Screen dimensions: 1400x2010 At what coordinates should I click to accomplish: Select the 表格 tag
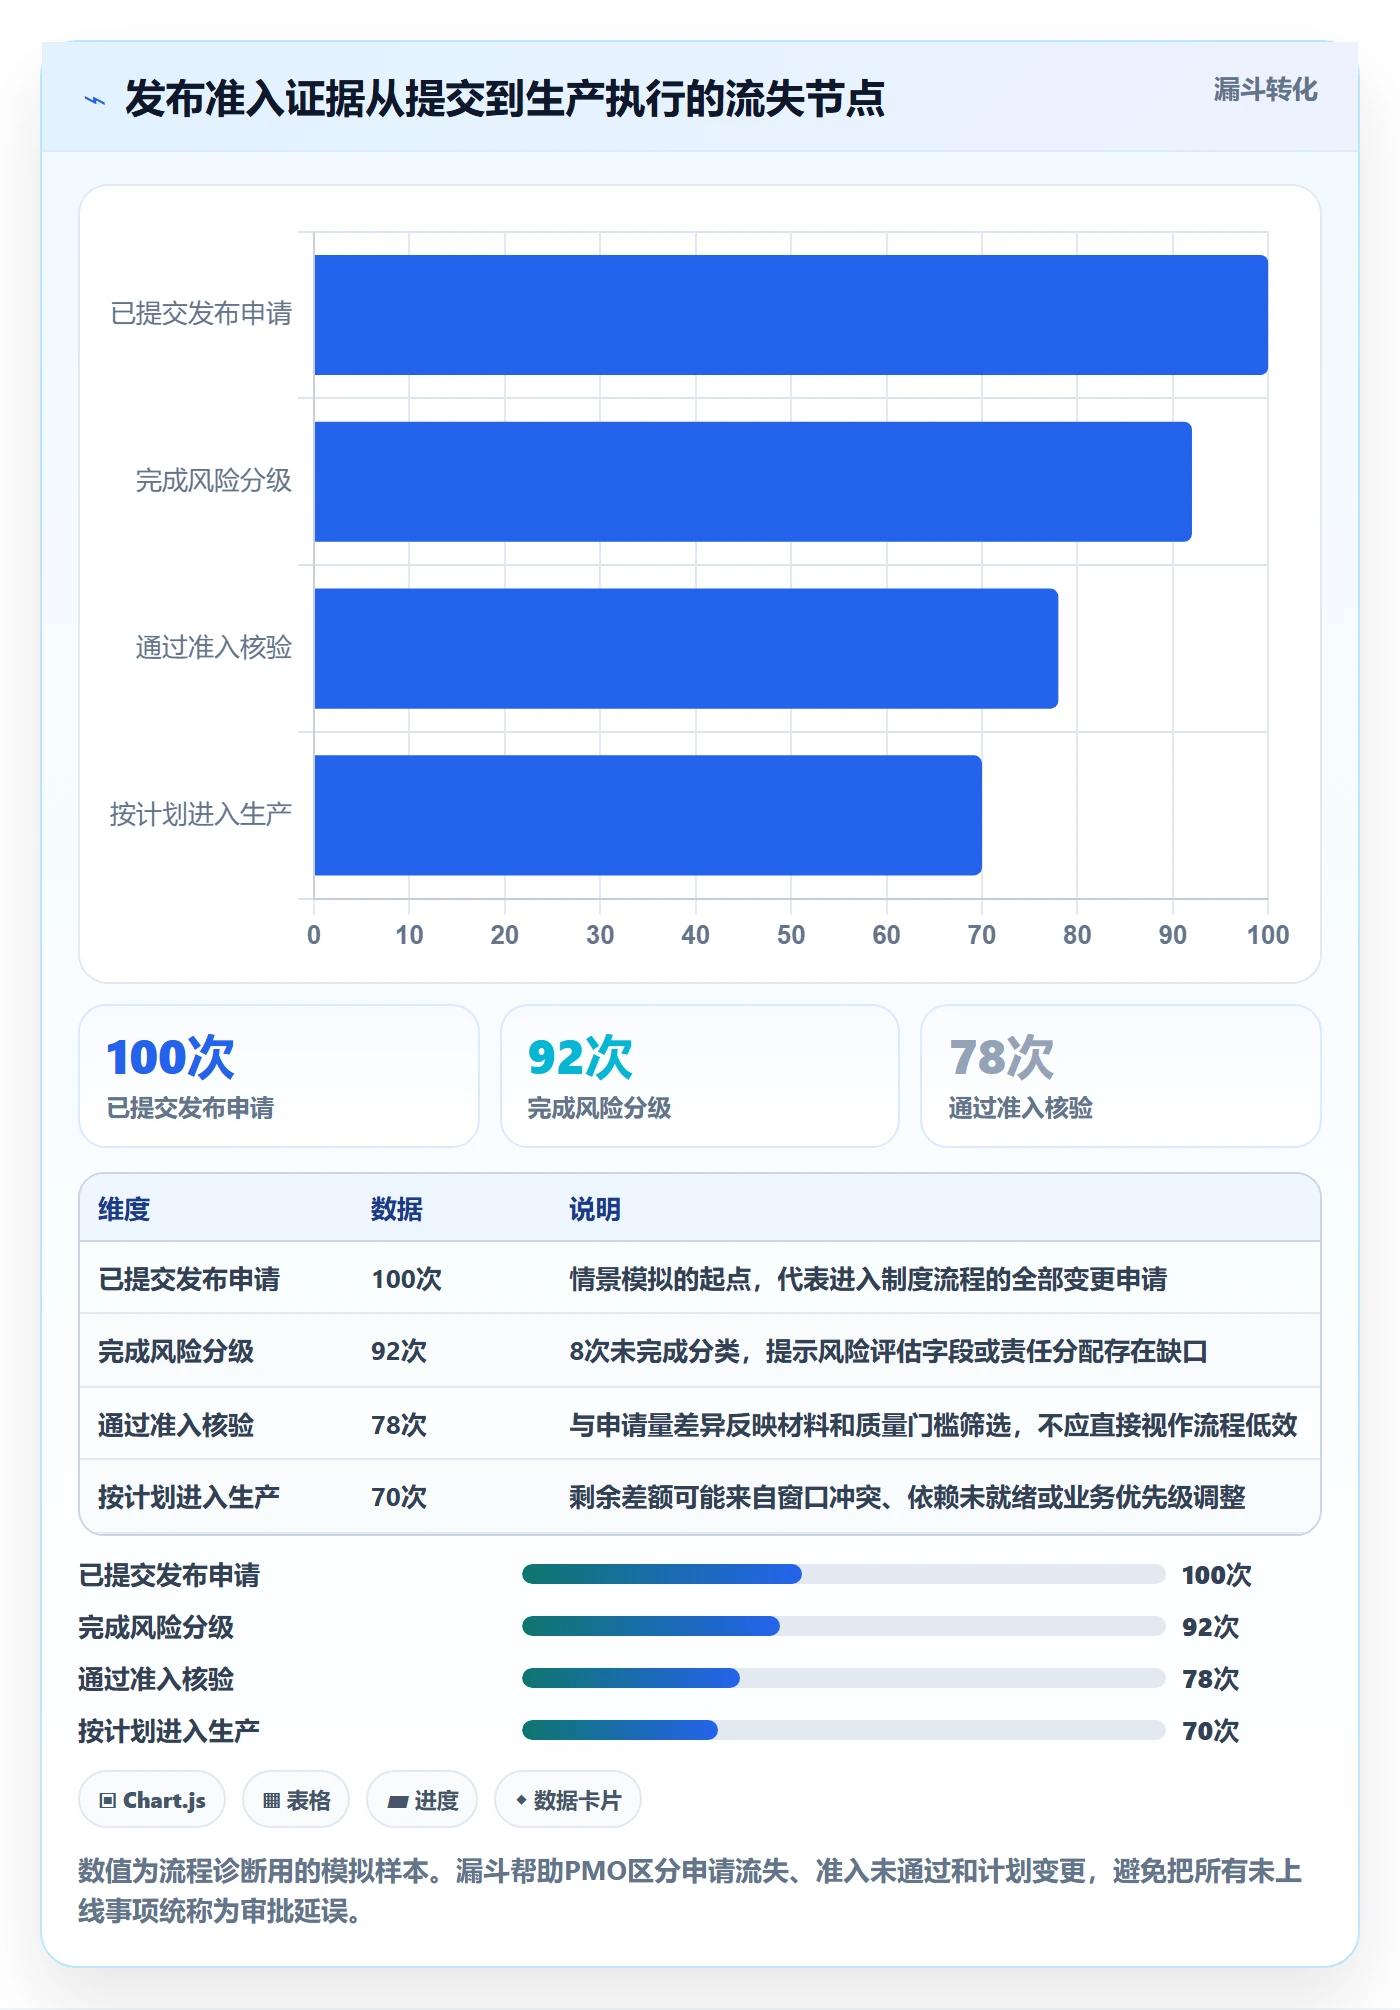(296, 1800)
